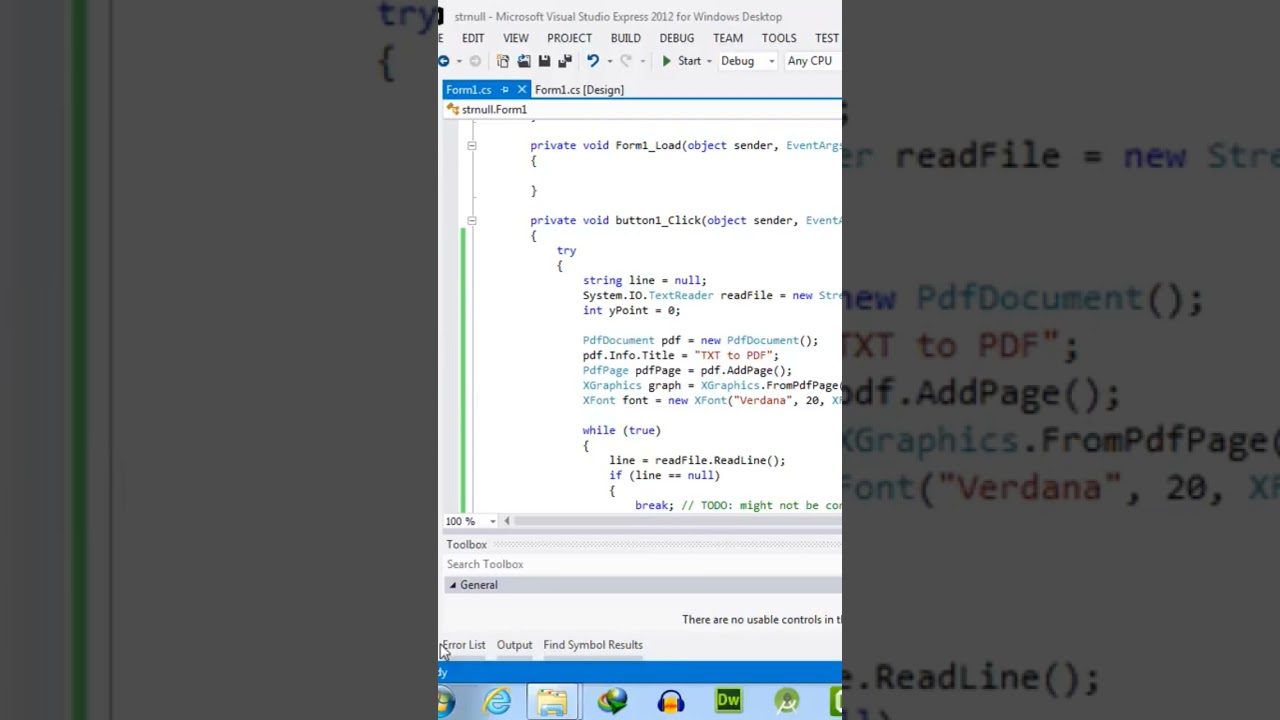Click the 'while (true)' code line

click(x=621, y=431)
